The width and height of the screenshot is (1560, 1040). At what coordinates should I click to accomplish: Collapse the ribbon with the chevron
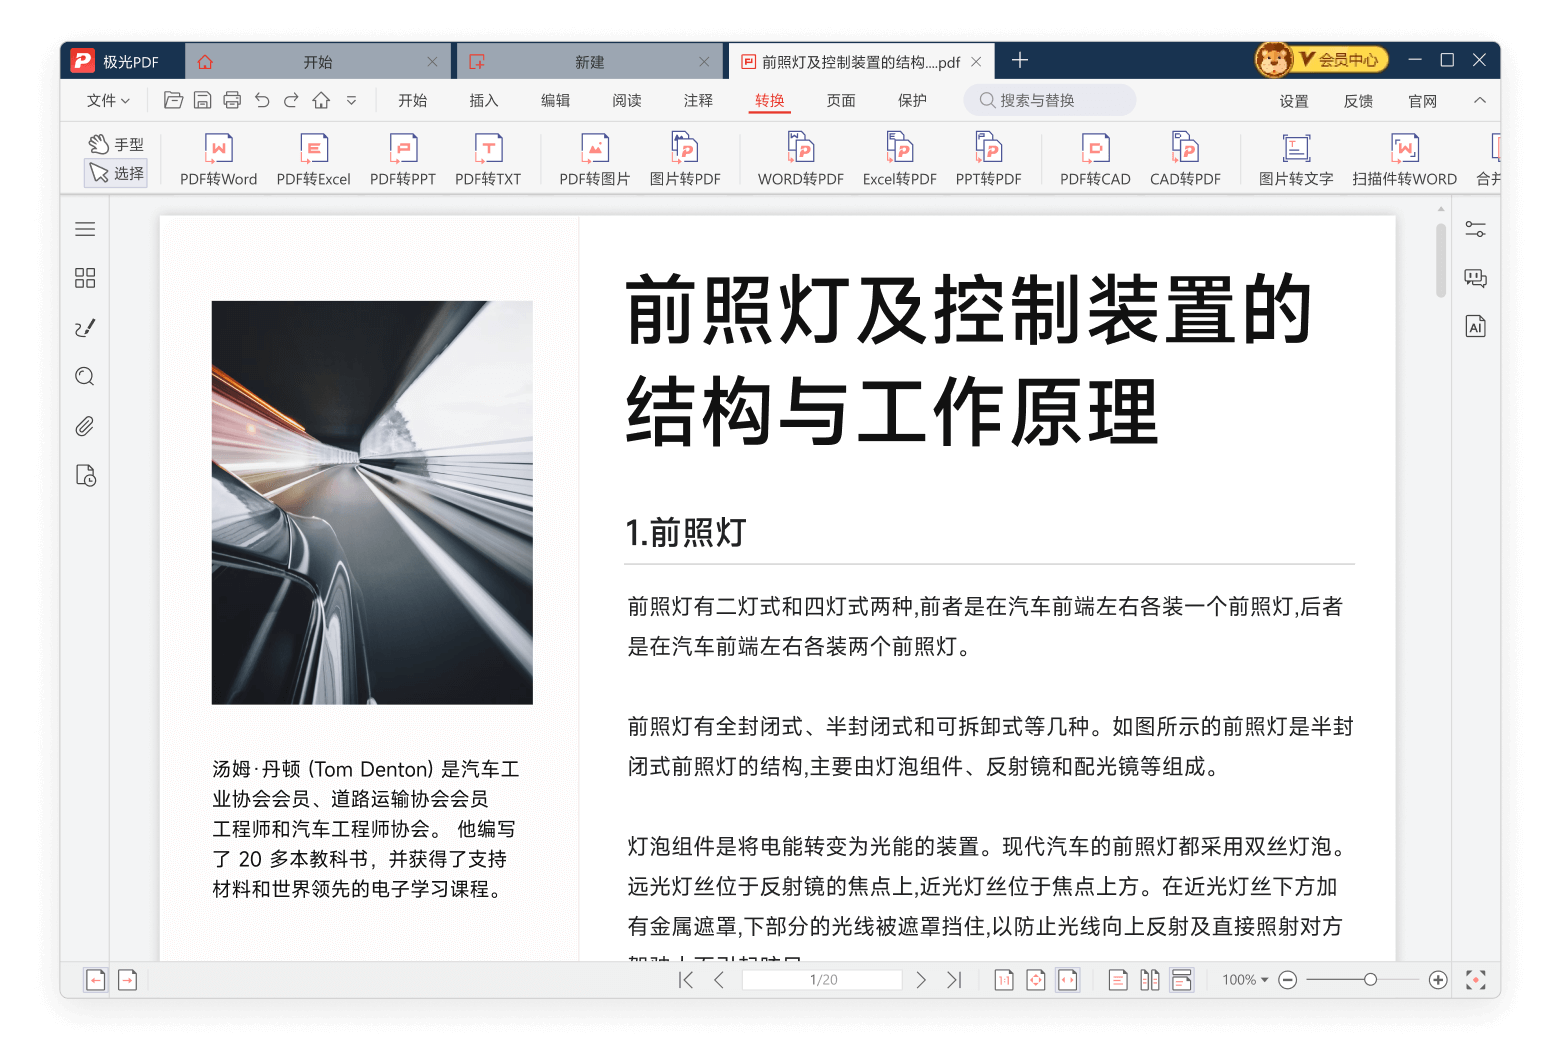tap(1480, 100)
